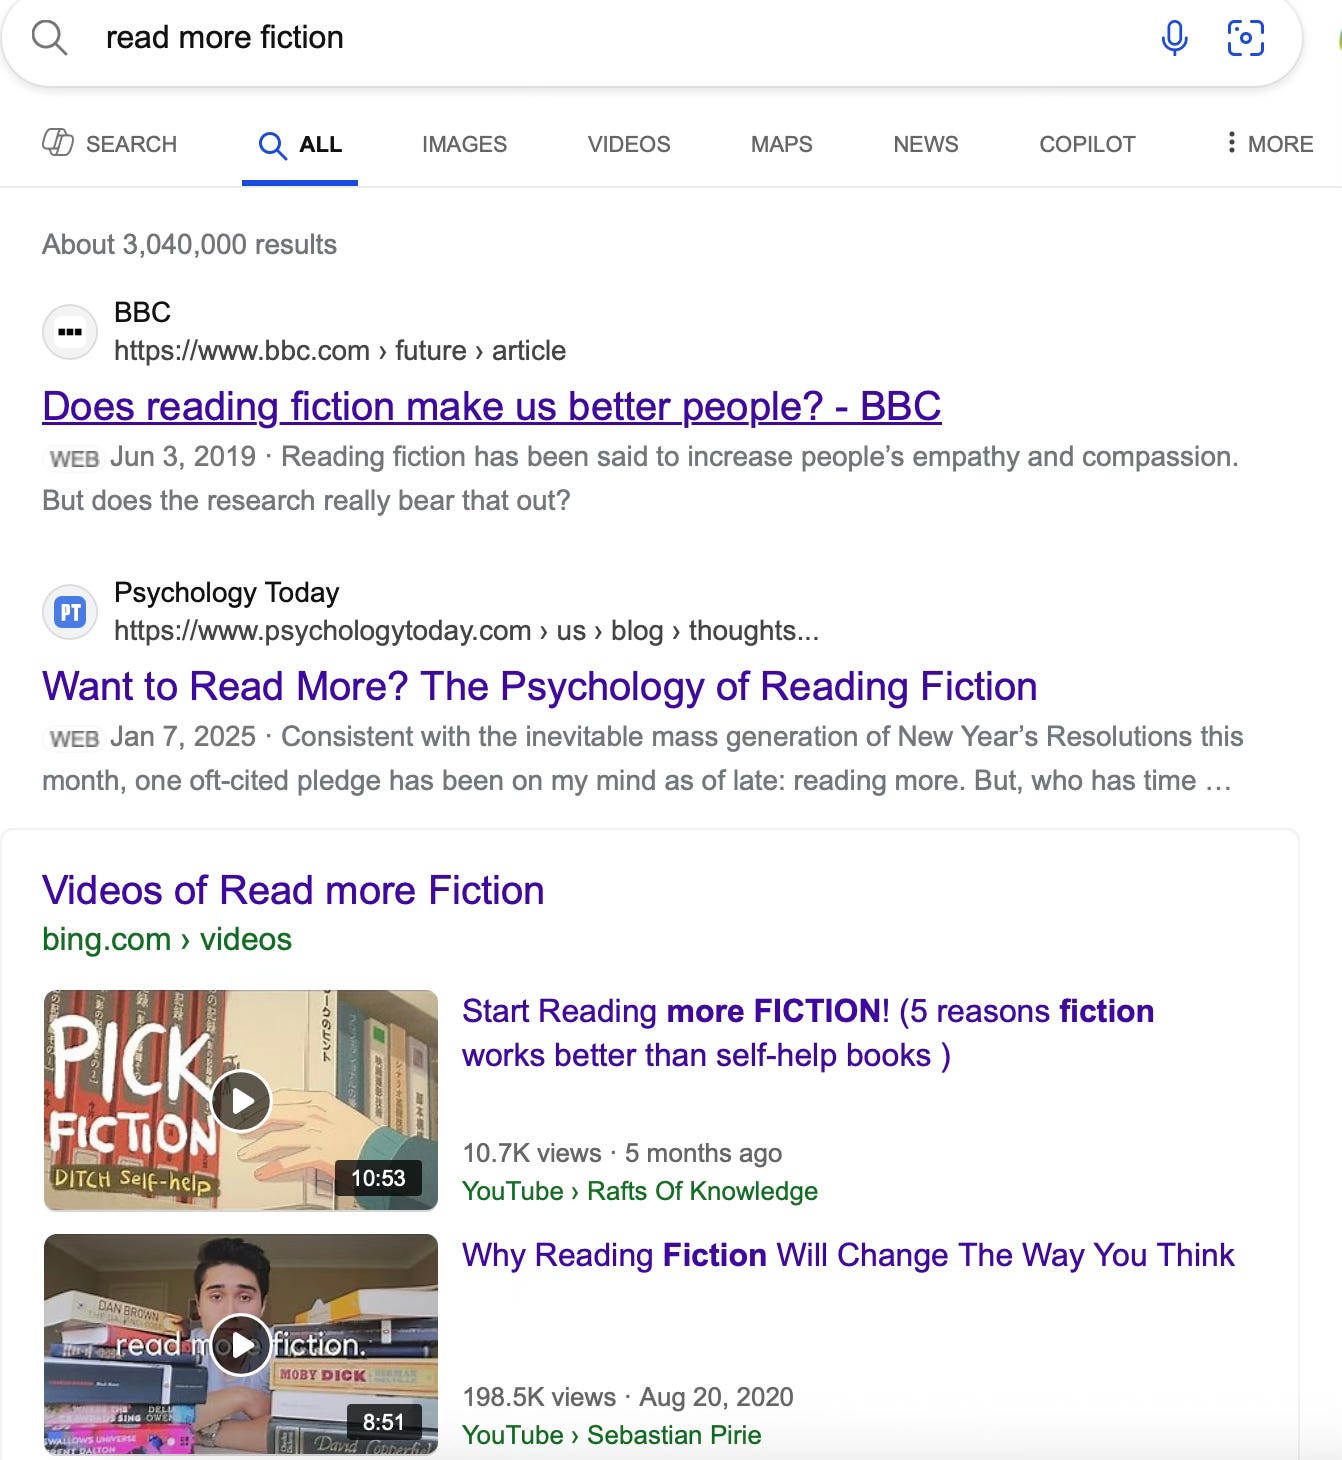The height and width of the screenshot is (1460, 1342).
Task: Click '10.7K views · 5 months ago' text
Action: 622,1153
